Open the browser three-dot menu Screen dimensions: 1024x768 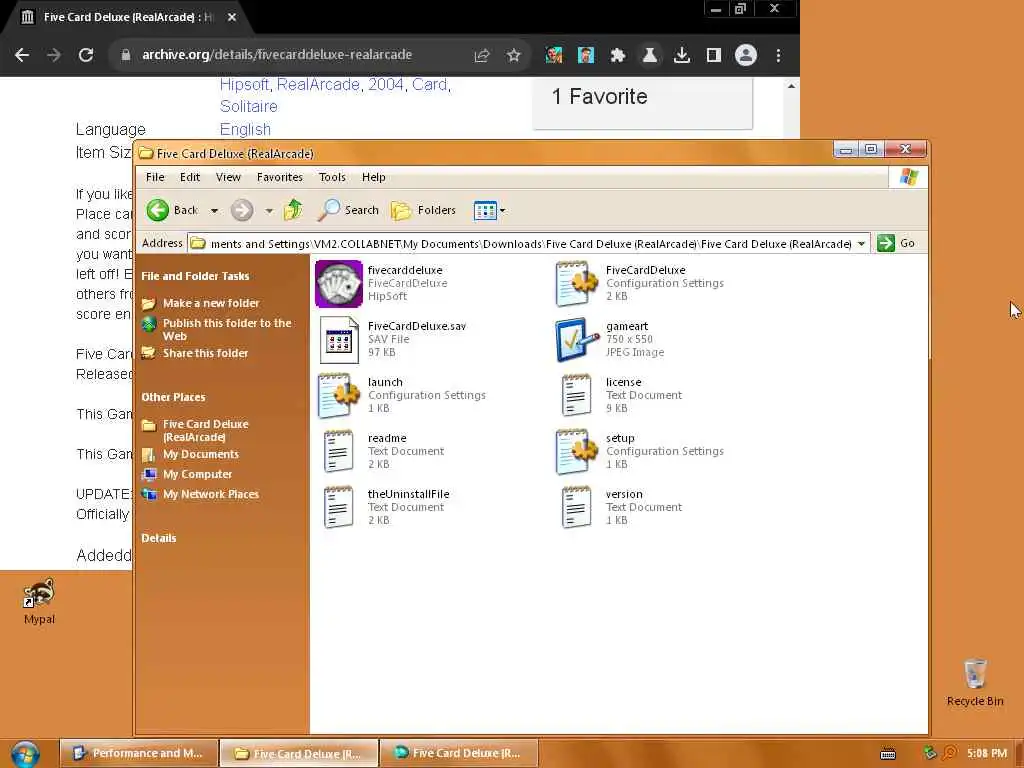[778, 56]
